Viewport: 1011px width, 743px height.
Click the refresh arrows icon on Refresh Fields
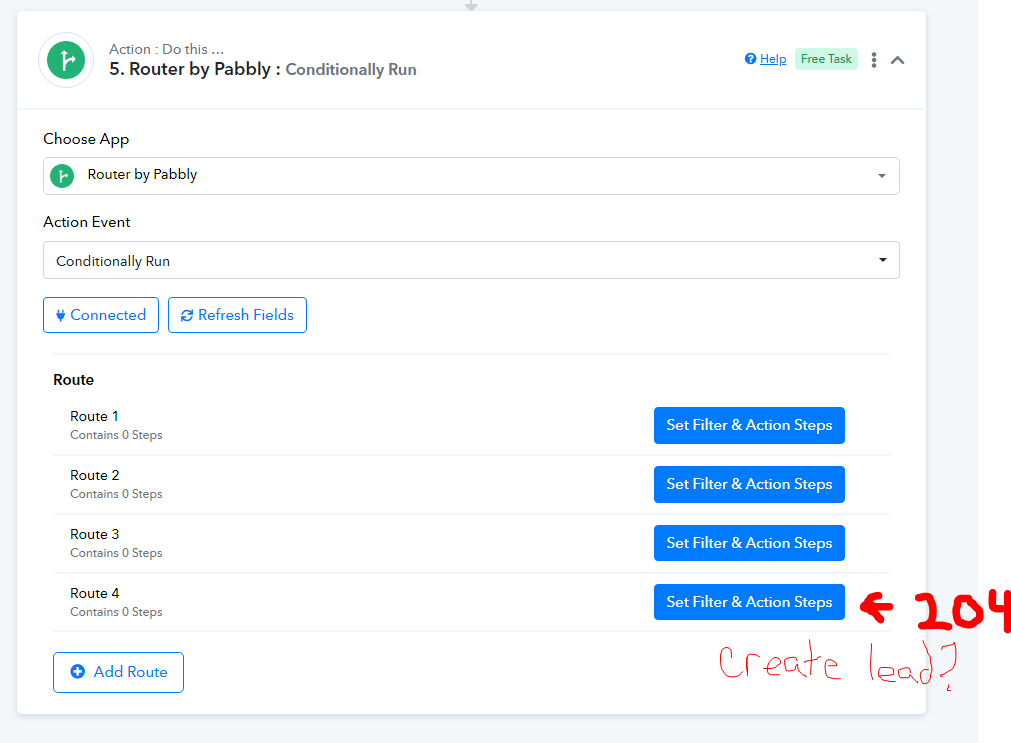click(x=187, y=315)
